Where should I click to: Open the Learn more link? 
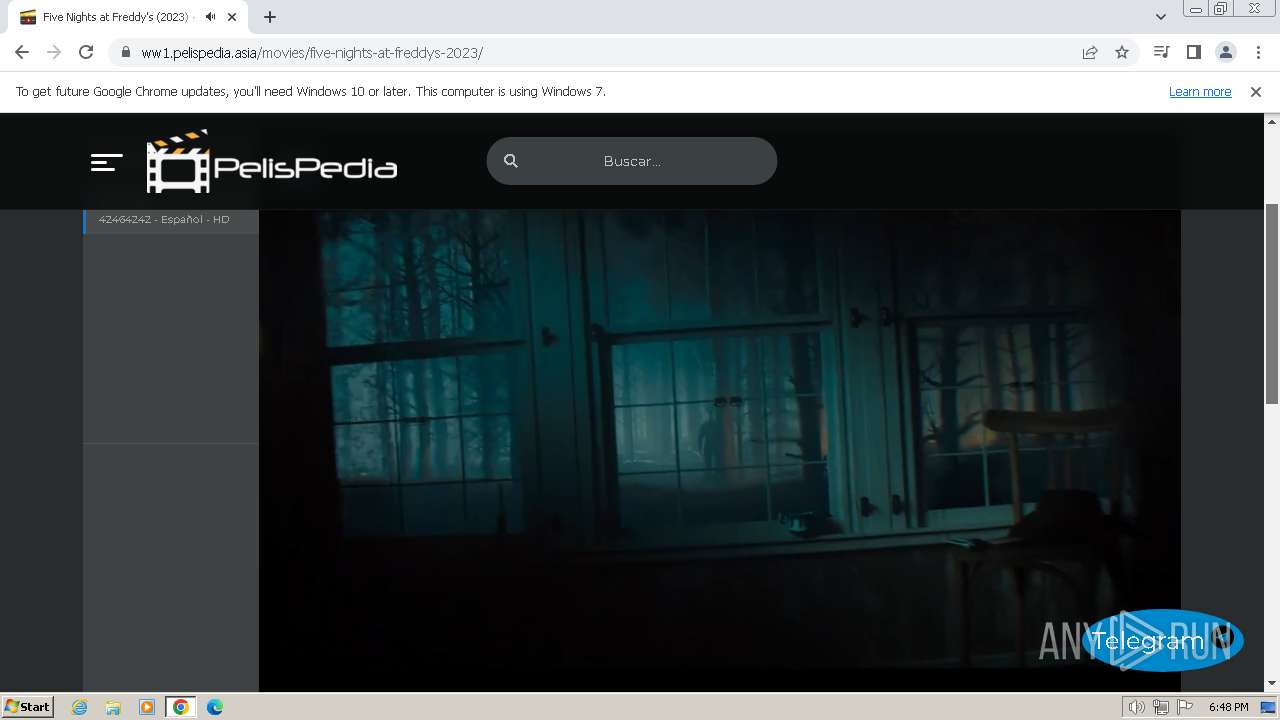[1200, 91]
